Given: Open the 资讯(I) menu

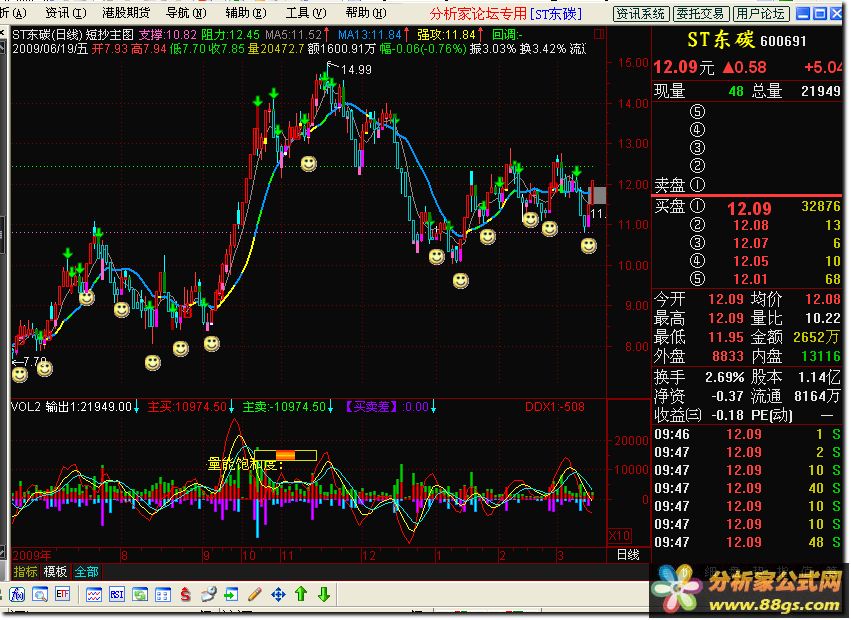Looking at the screenshot, I should (66, 12).
